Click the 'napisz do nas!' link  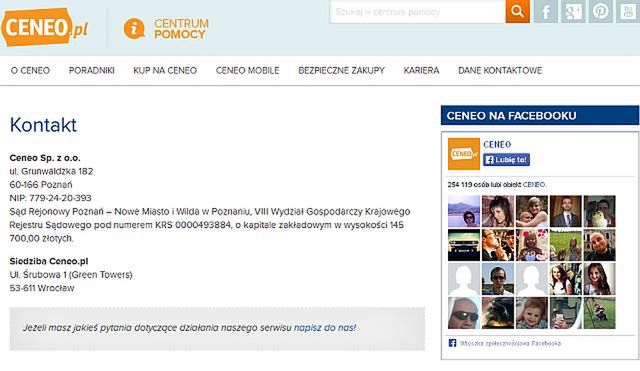pos(325,328)
